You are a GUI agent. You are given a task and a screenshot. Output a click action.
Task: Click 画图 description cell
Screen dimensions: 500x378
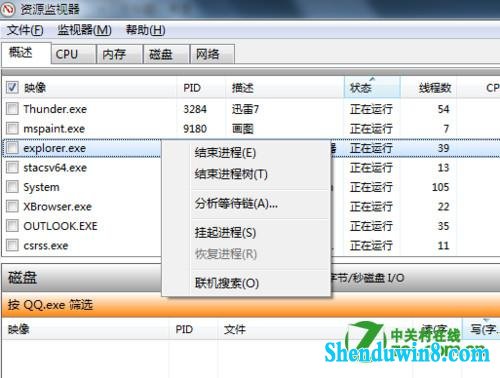(243, 129)
